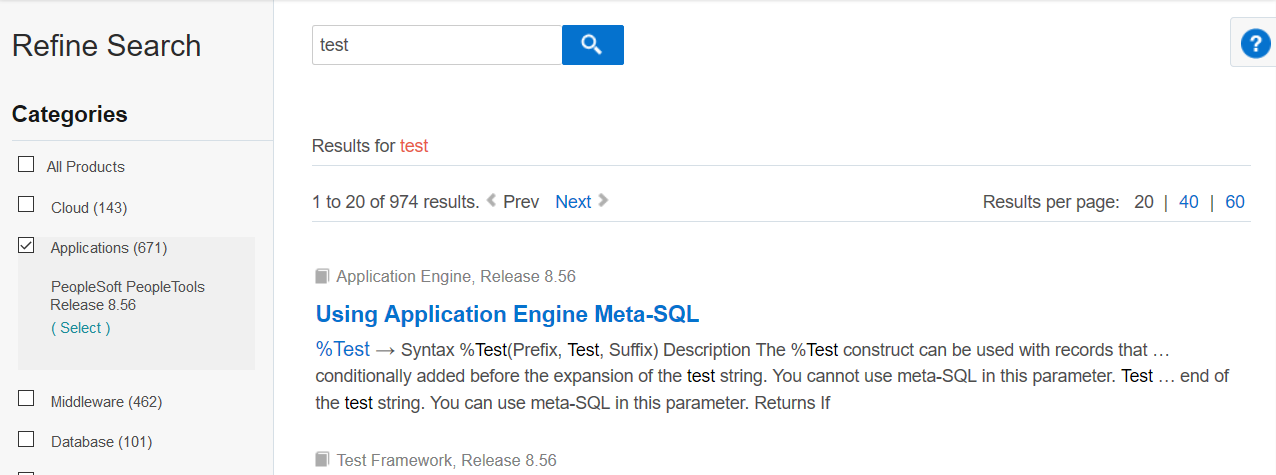The width and height of the screenshot is (1276, 475).
Task: Open Using Application Engine Meta-SQL result
Action: [x=507, y=314]
